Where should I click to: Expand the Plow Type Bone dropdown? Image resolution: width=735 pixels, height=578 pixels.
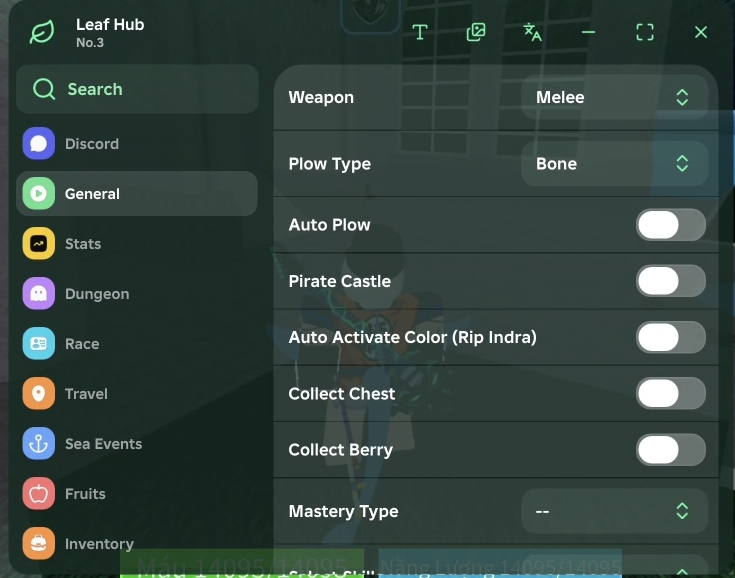[614, 164]
